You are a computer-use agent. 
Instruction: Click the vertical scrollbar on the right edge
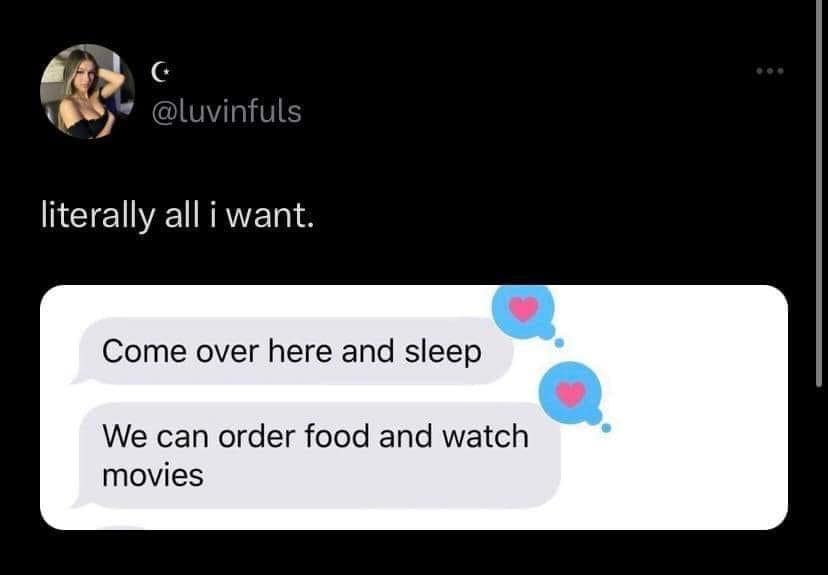point(819,193)
